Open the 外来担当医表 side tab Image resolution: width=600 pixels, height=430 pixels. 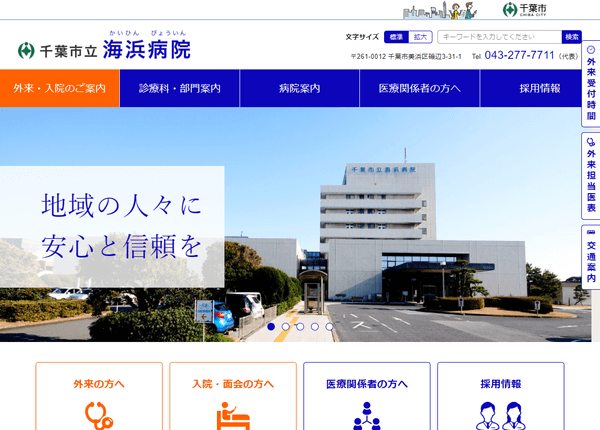[x=590, y=177]
